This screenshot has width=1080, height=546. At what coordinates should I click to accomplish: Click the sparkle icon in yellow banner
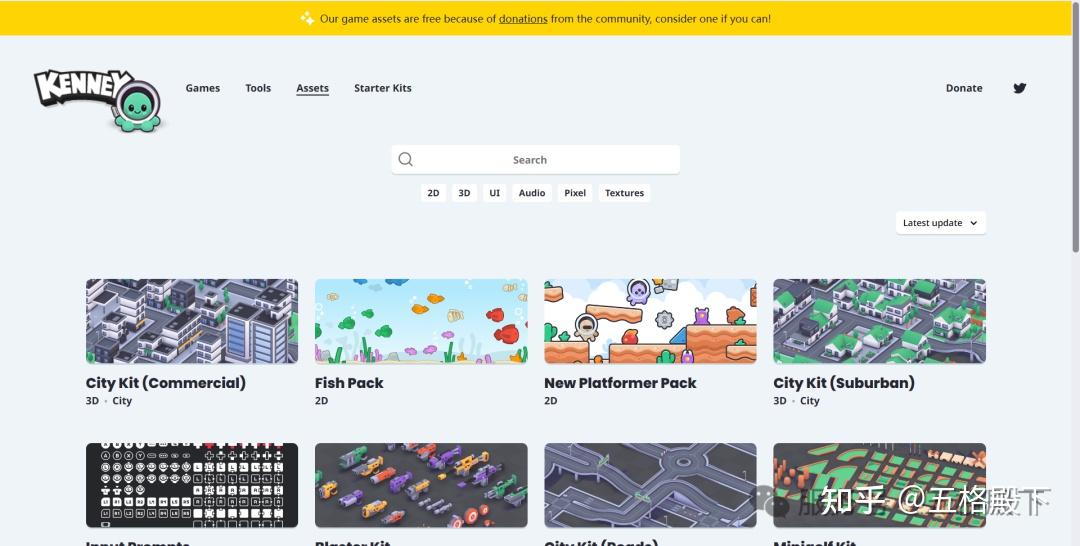coord(307,19)
